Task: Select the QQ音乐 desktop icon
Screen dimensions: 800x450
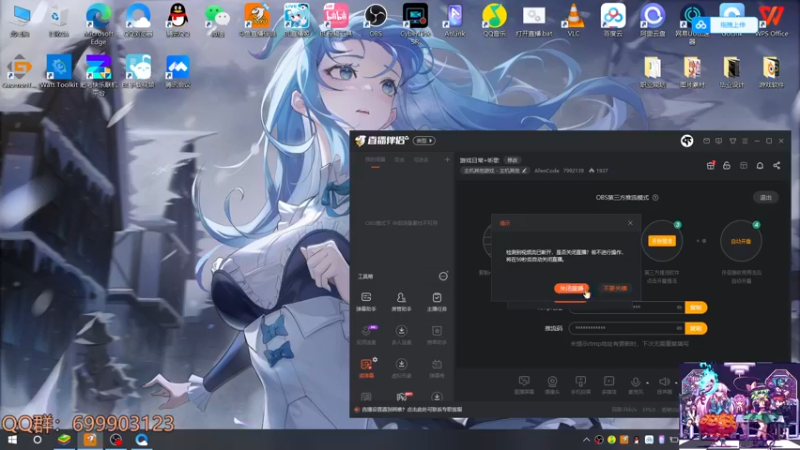Action: (494, 20)
